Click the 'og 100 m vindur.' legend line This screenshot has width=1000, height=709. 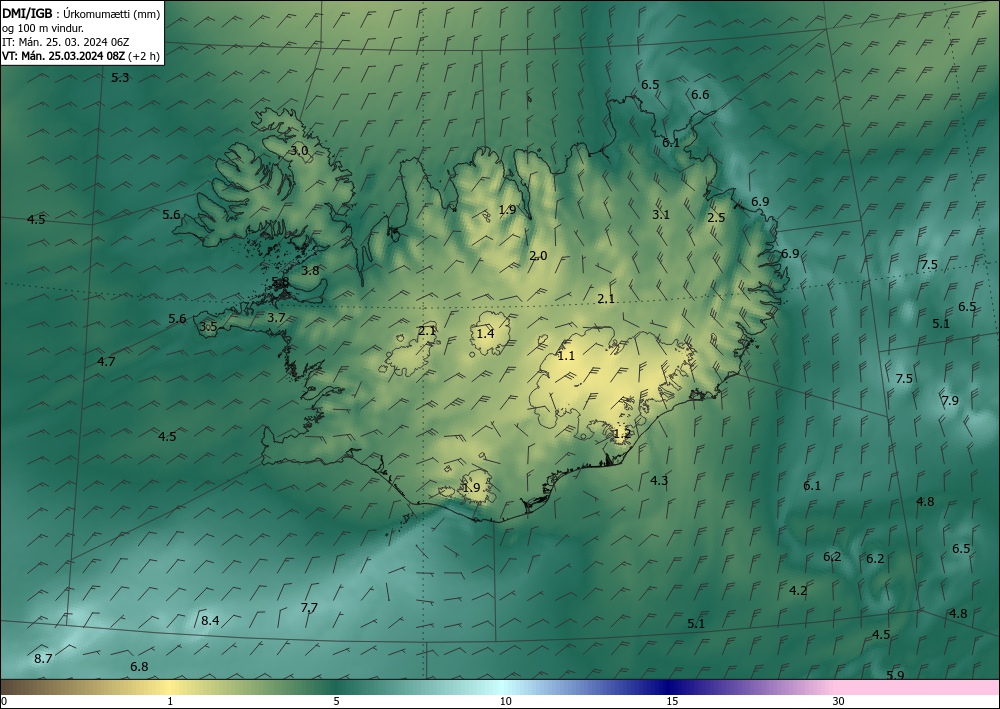43,28
